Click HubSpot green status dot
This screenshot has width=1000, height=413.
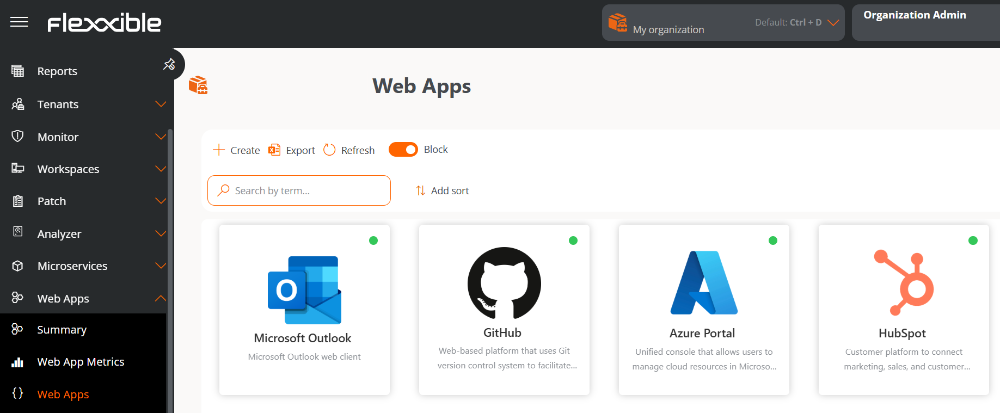pyautogui.click(x=973, y=240)
